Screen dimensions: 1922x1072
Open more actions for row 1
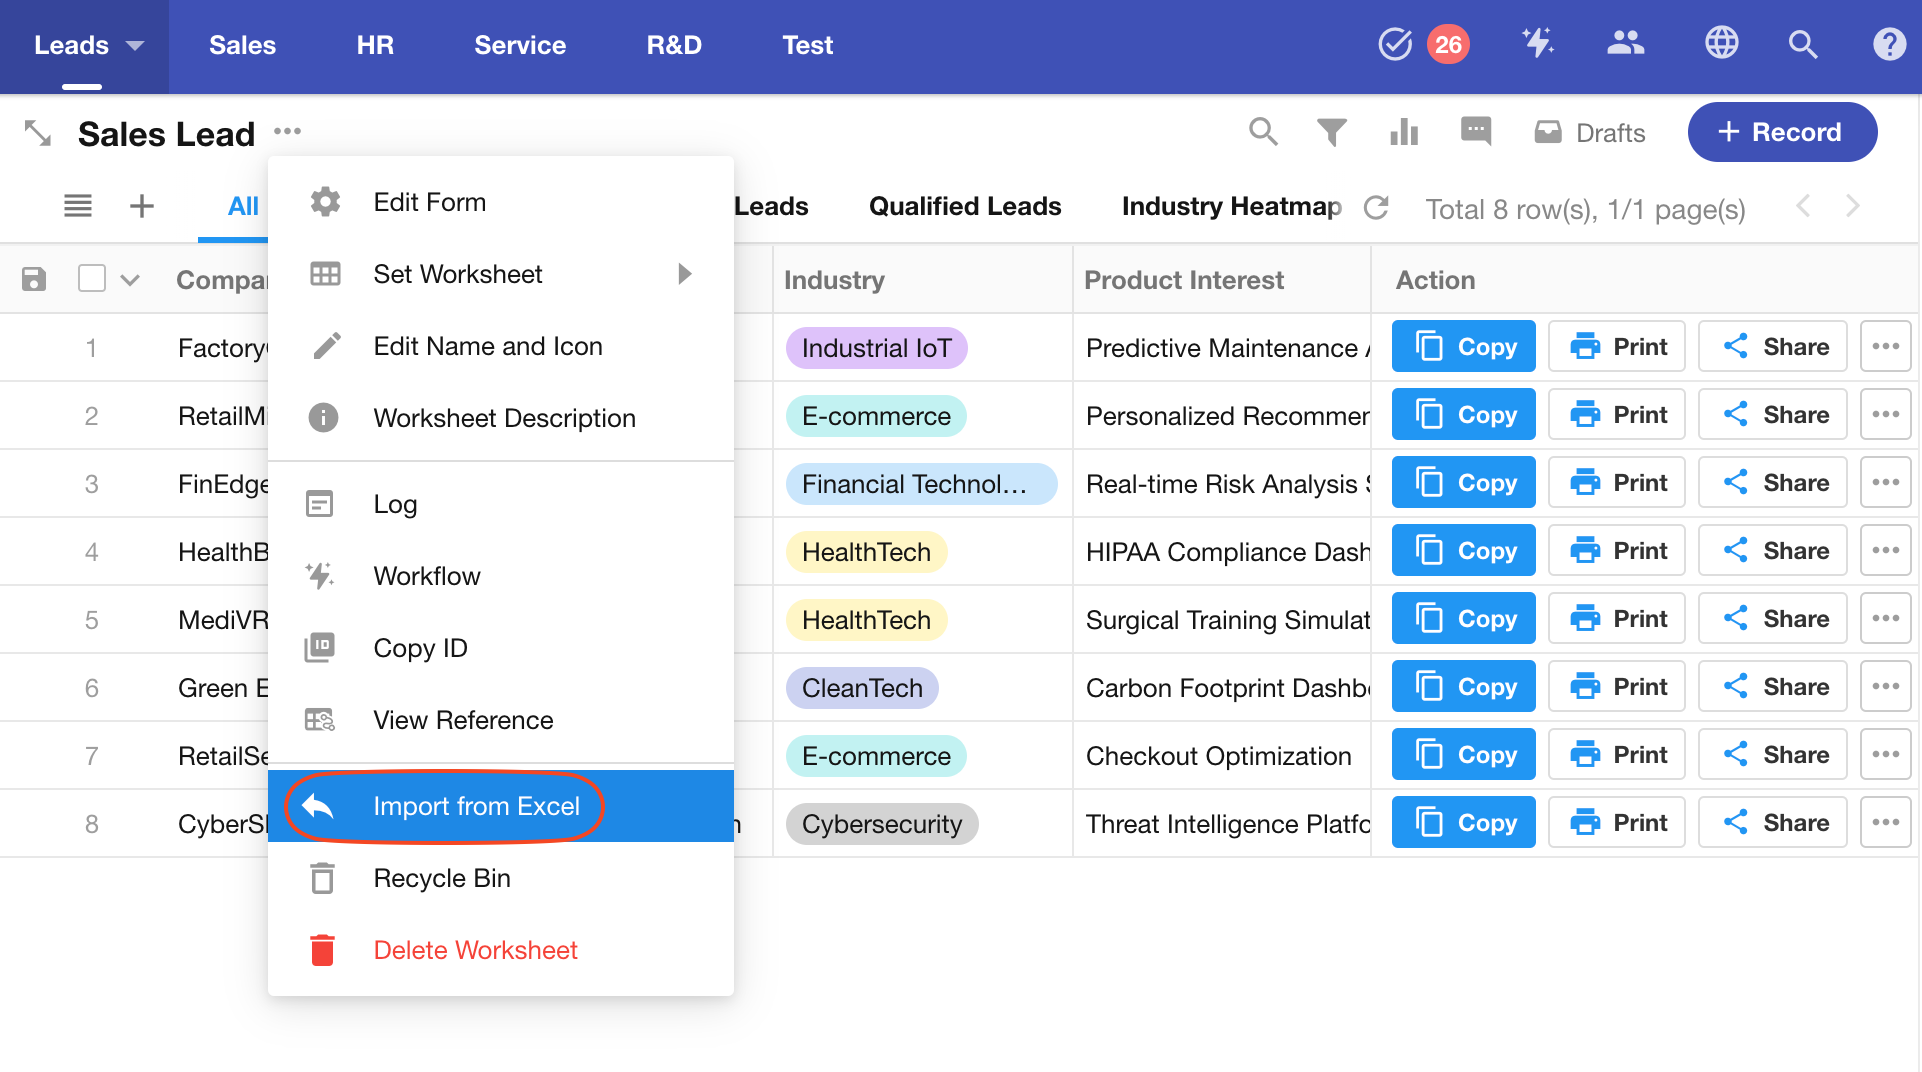point(1885,347)
